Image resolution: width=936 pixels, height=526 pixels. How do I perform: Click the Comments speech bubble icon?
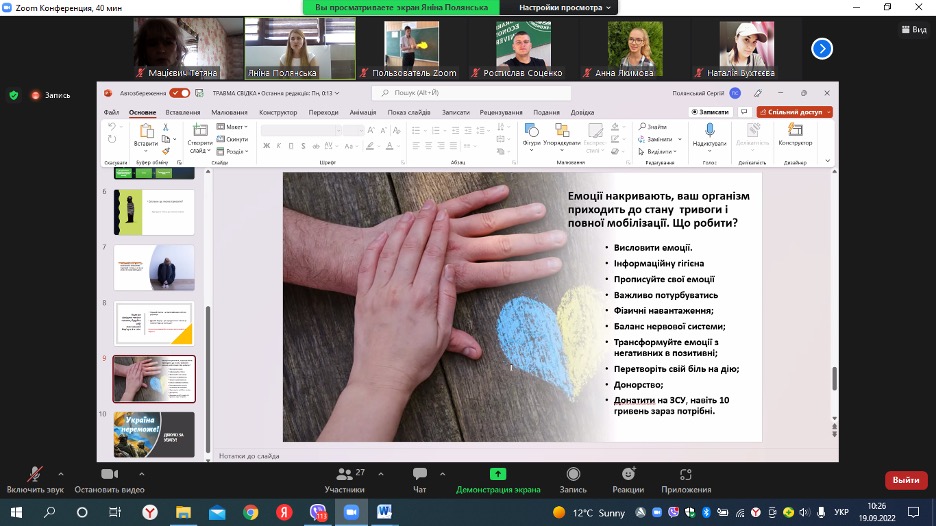[x=744, y=112]
